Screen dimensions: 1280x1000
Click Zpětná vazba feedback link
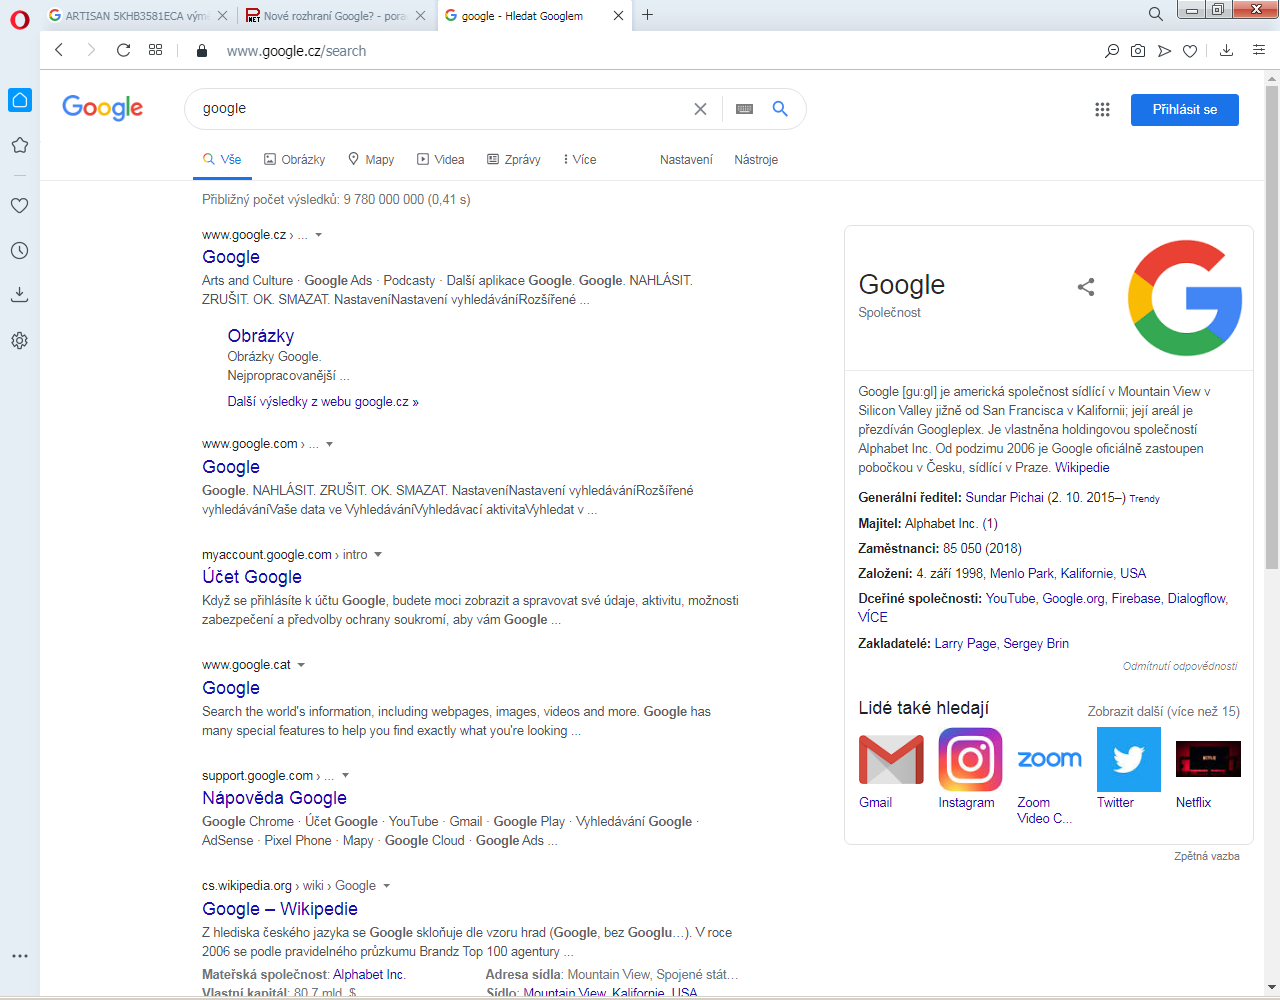pyautogui.click(x=1207, y=857)
